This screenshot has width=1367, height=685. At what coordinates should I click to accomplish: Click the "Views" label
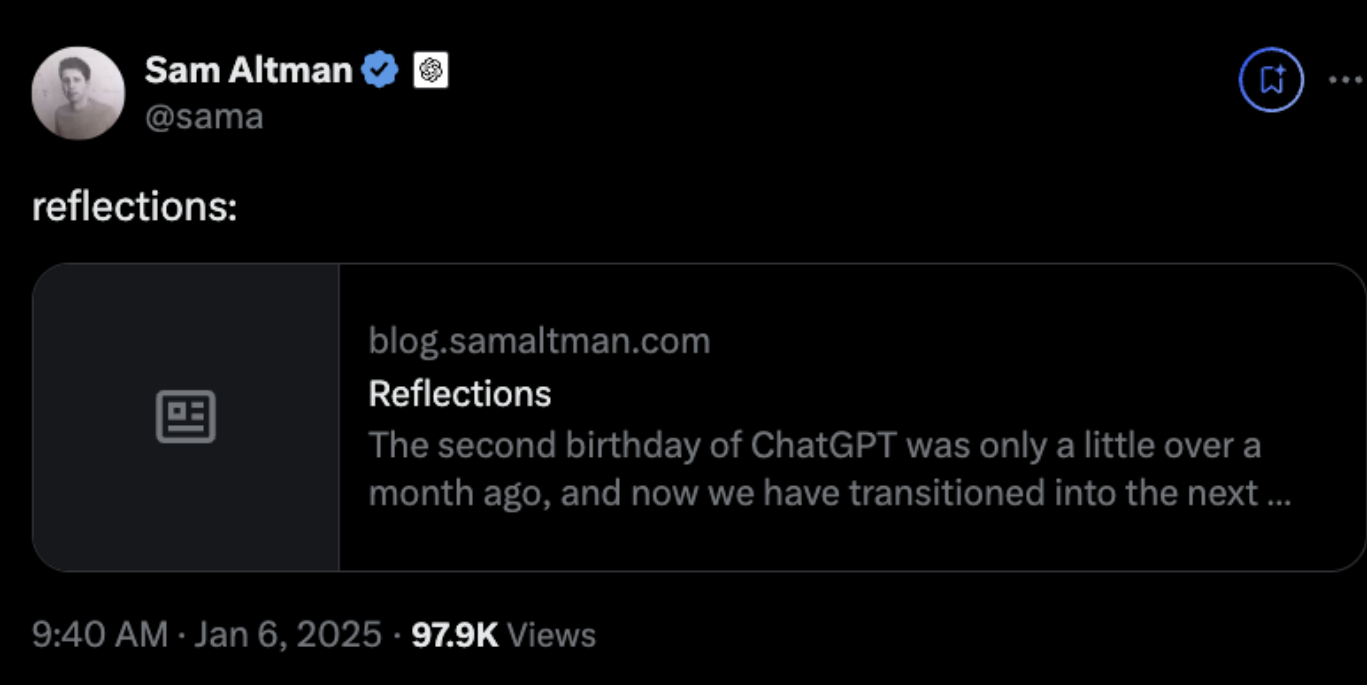click(x=552, y=635)
